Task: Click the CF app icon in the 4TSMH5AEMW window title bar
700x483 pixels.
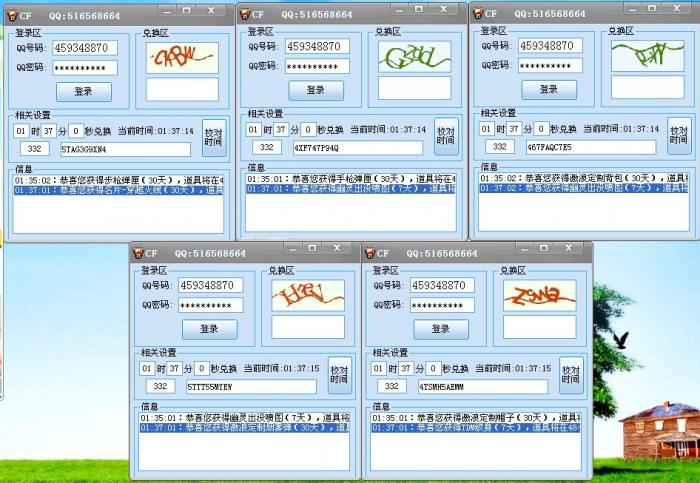Action: (x=370, y=253)
